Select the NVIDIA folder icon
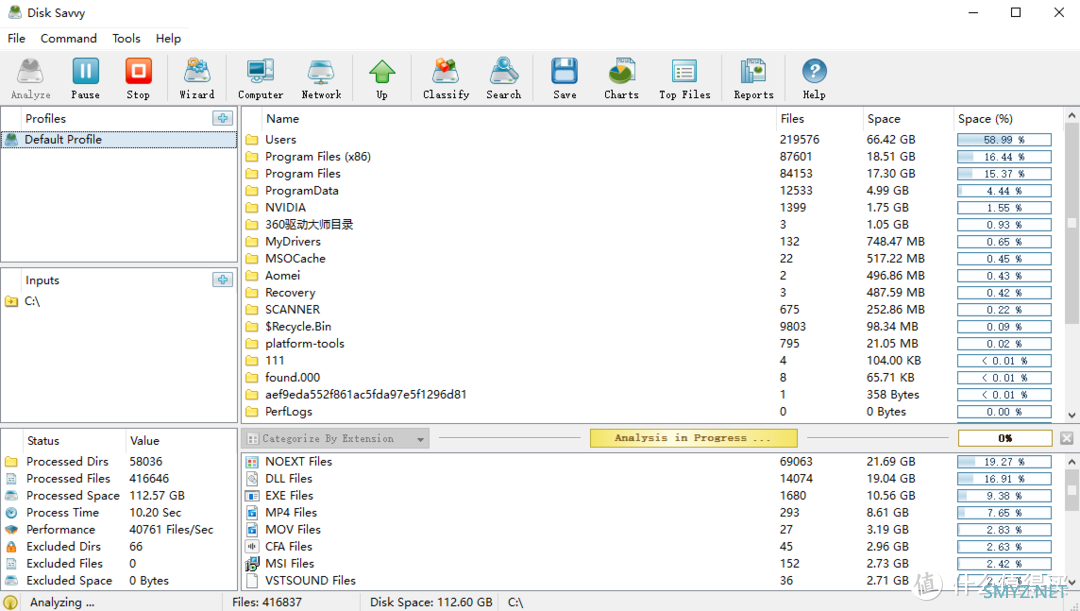This screenshot has width=1080, height=611. click(252, 207)
